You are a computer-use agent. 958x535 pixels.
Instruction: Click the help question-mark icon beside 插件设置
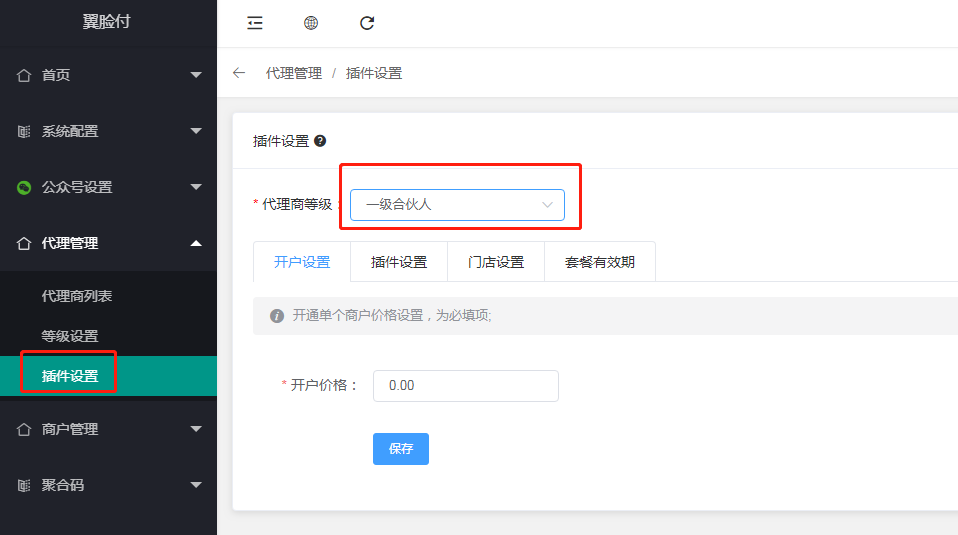coord(320,141)
